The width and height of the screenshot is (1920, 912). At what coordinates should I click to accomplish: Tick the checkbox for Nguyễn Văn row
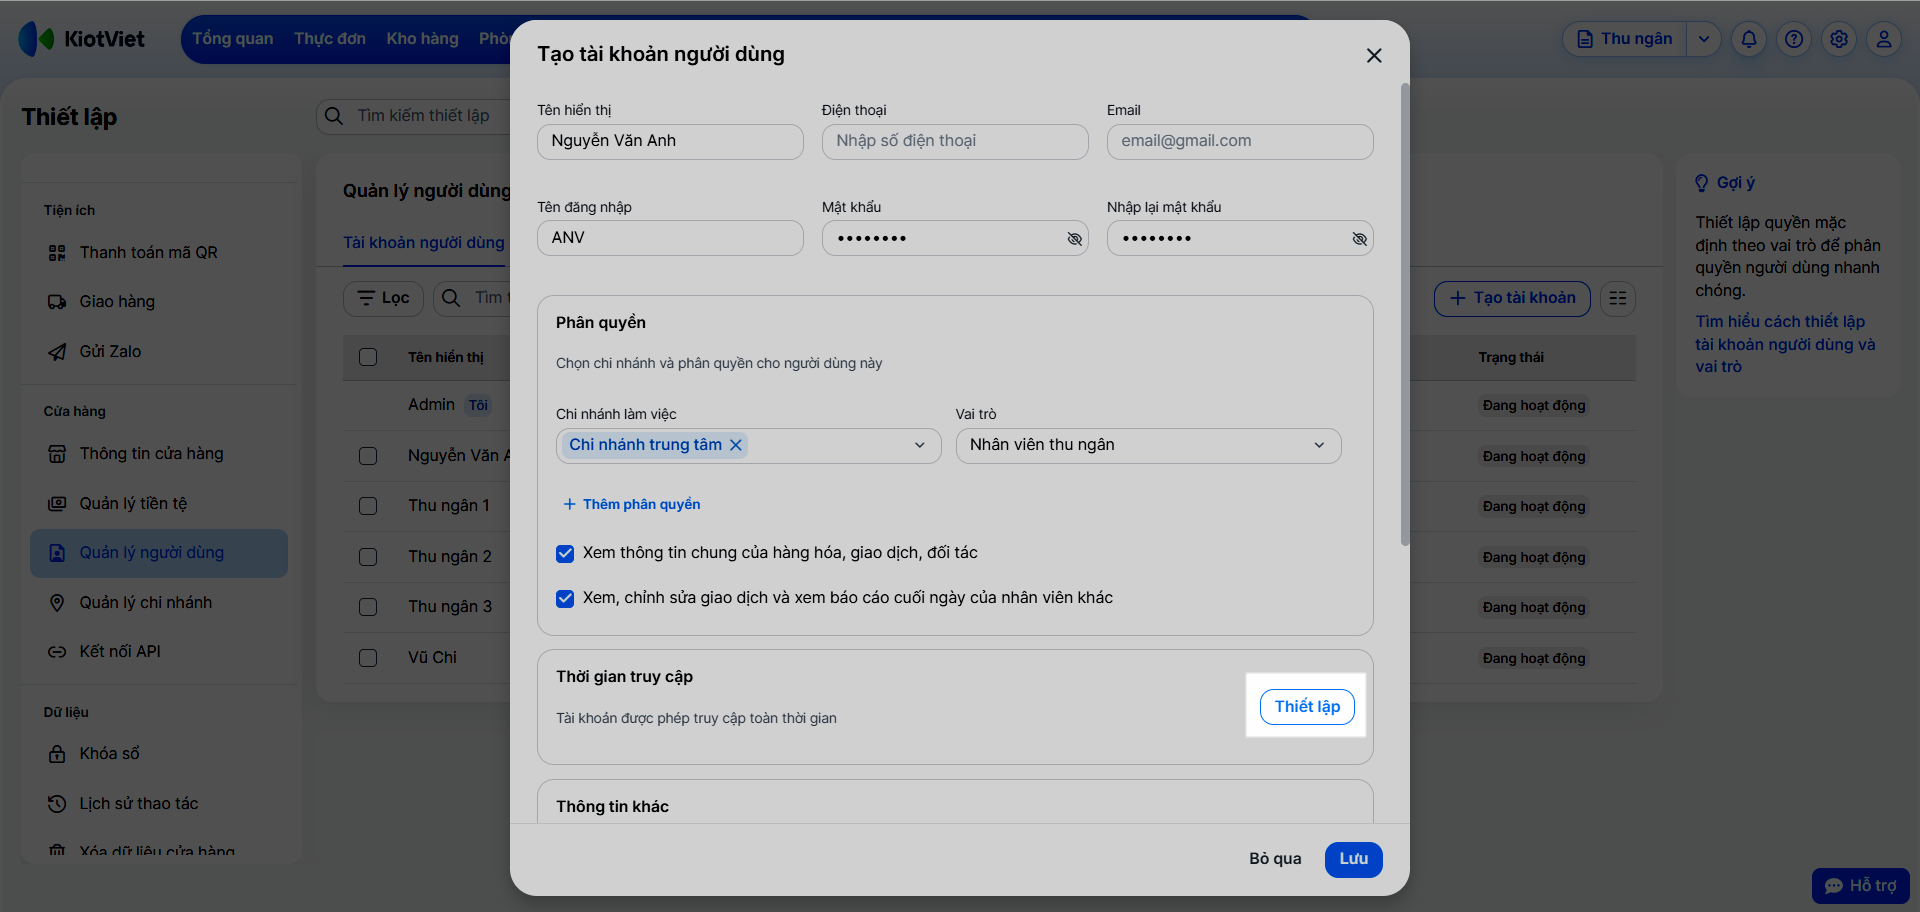point(368,456)
